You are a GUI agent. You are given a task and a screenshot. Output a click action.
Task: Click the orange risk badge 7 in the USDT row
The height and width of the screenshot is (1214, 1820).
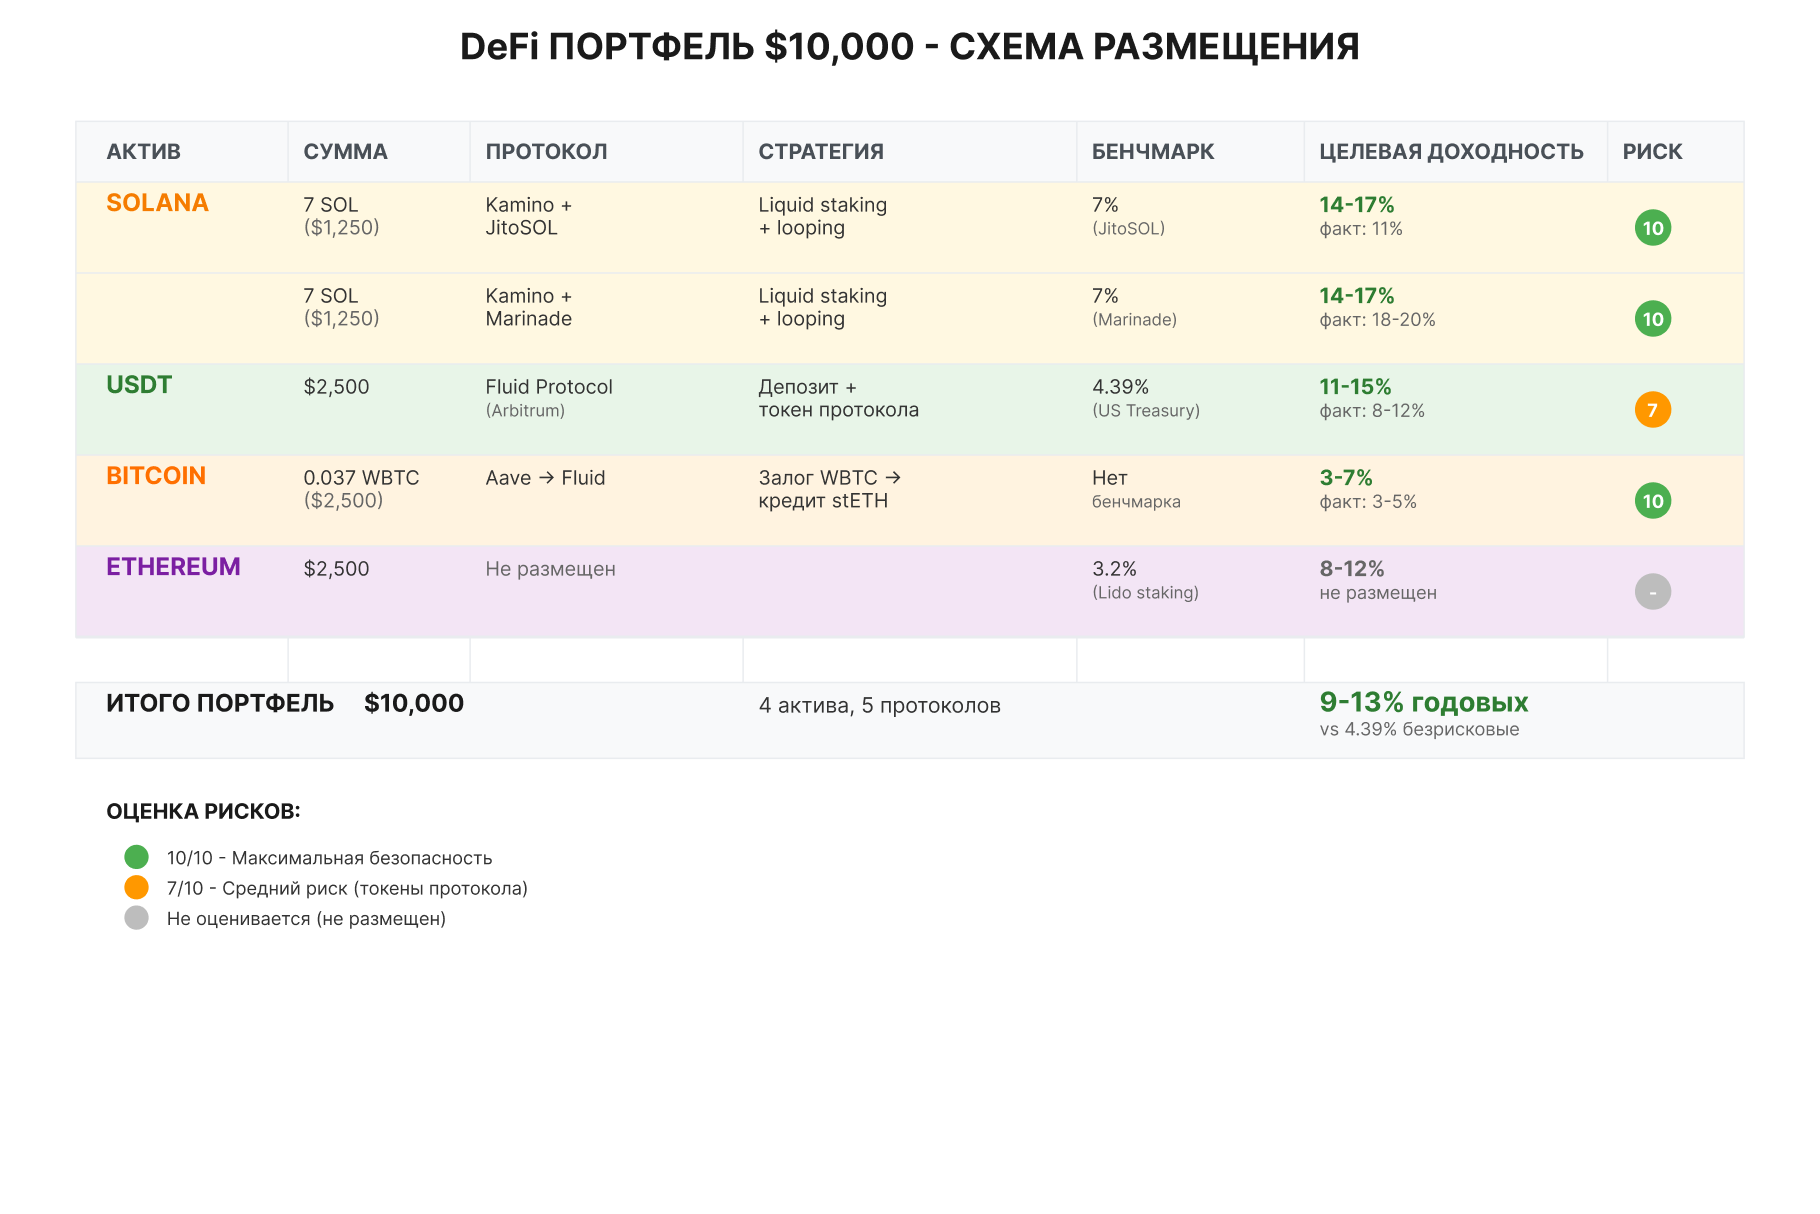[x=1653, y=410]
